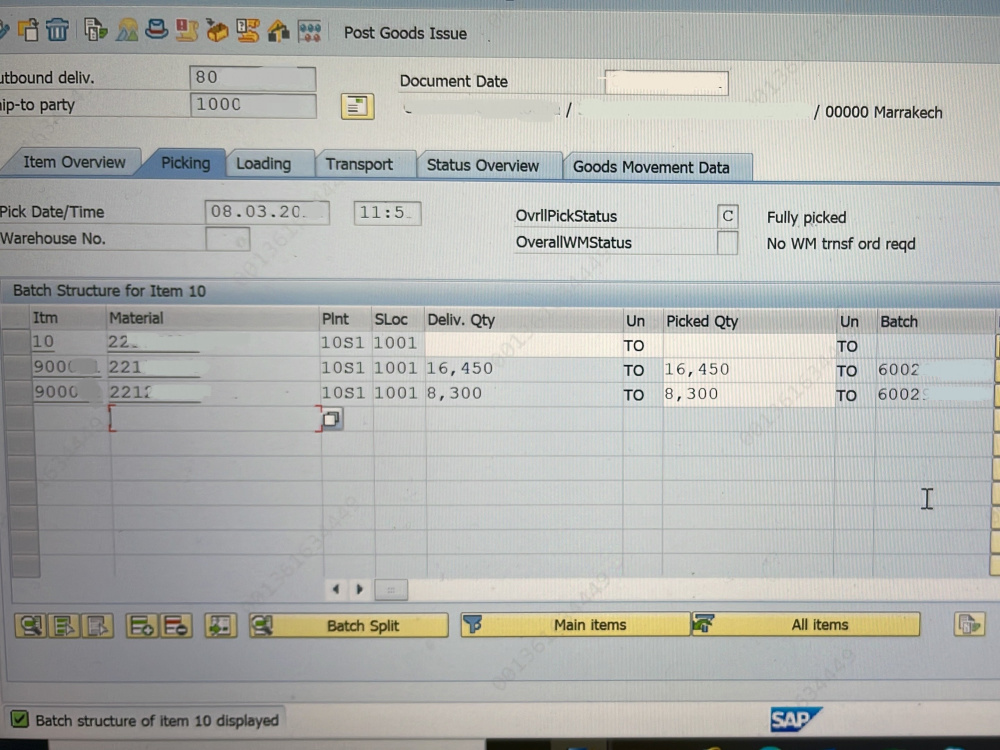Viewport: 1000px width, 750px height.
Task: Click the icon button at bottom right of table
Action: 969,624
